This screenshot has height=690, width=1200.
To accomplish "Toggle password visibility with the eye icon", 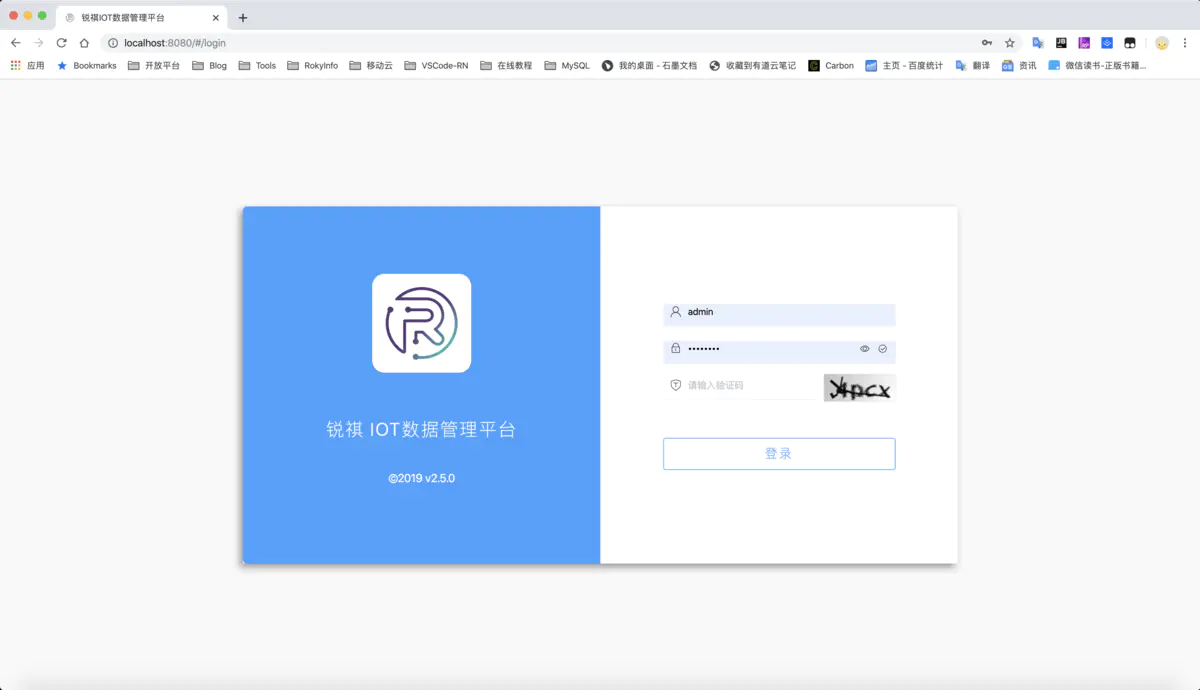I will coord(865,349).
